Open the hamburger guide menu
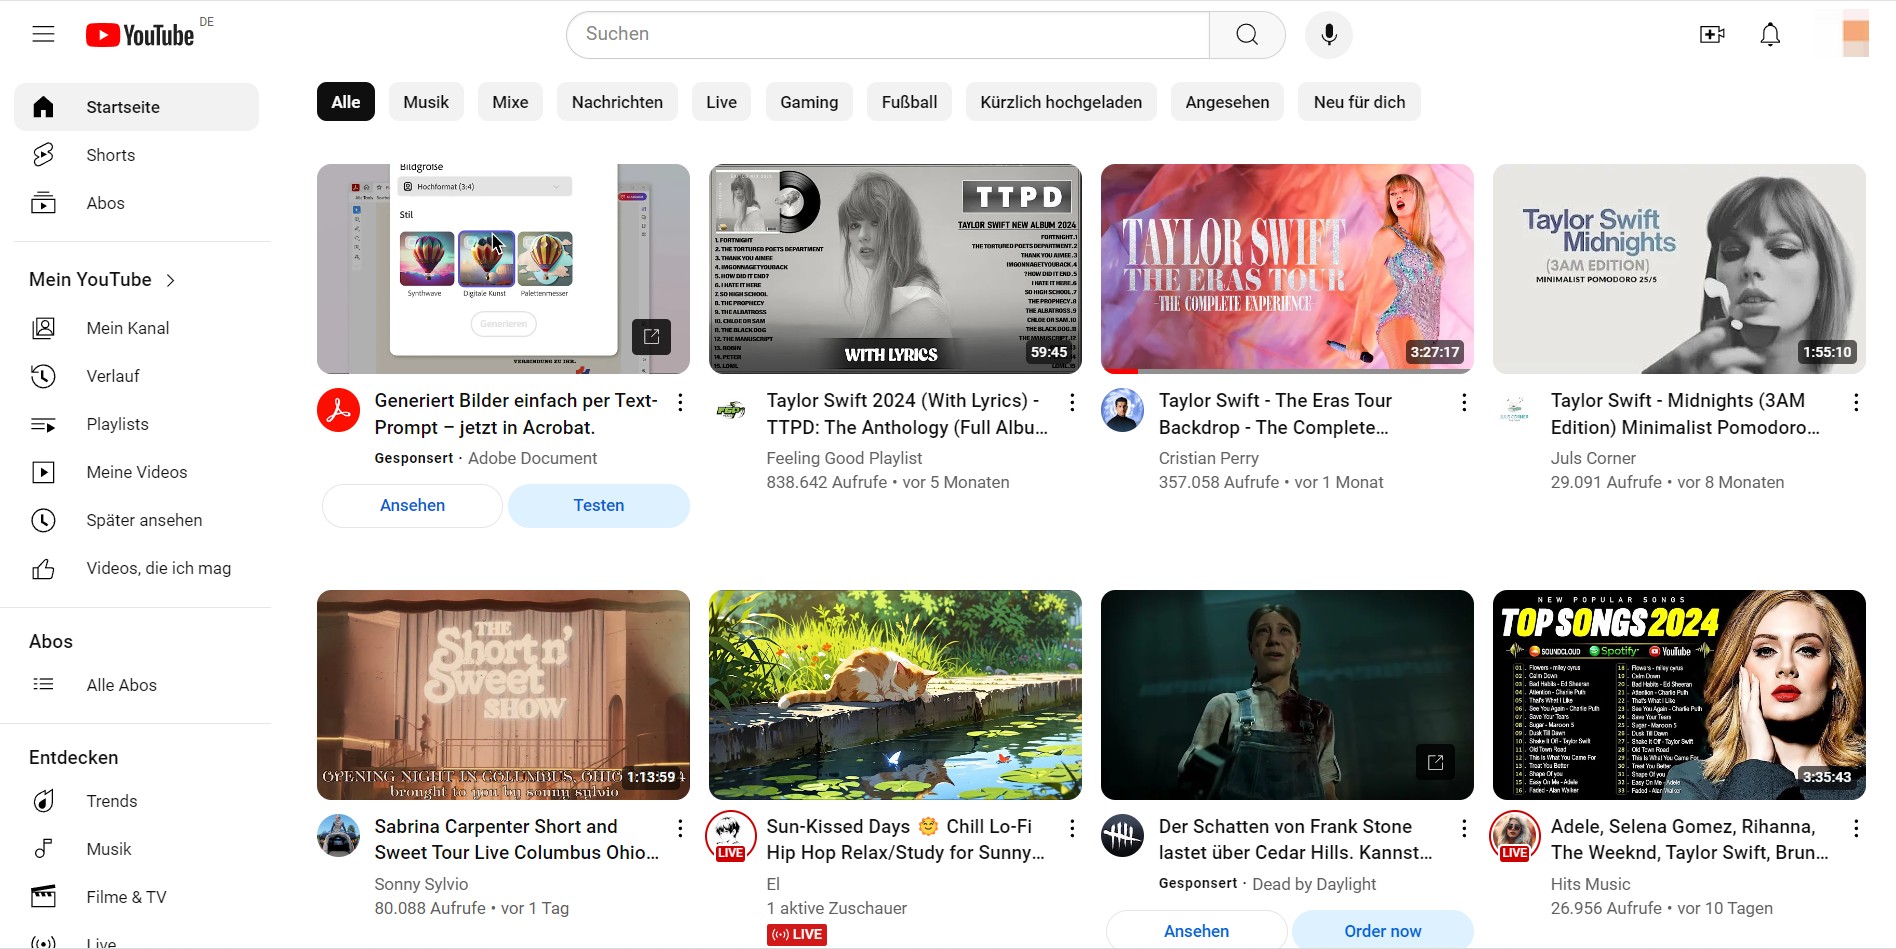The width and height of the screenshot is (1896, 949). coord(43,35)
